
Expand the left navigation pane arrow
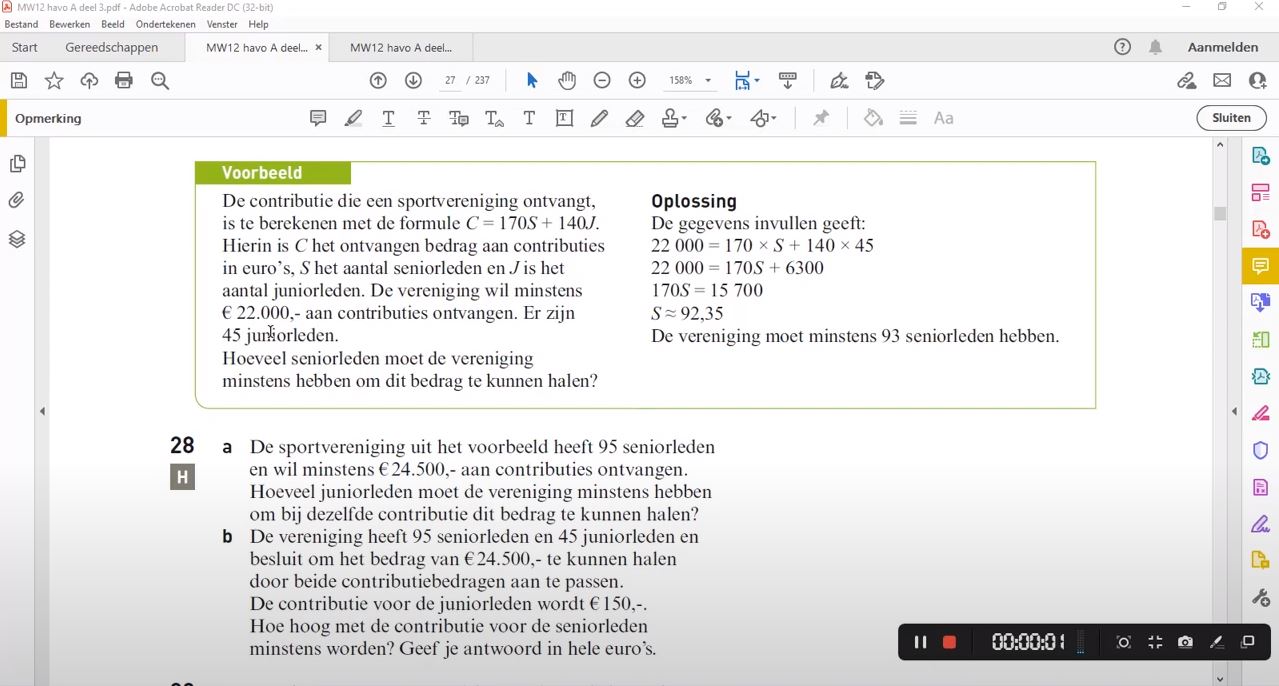tap(42, 411)
